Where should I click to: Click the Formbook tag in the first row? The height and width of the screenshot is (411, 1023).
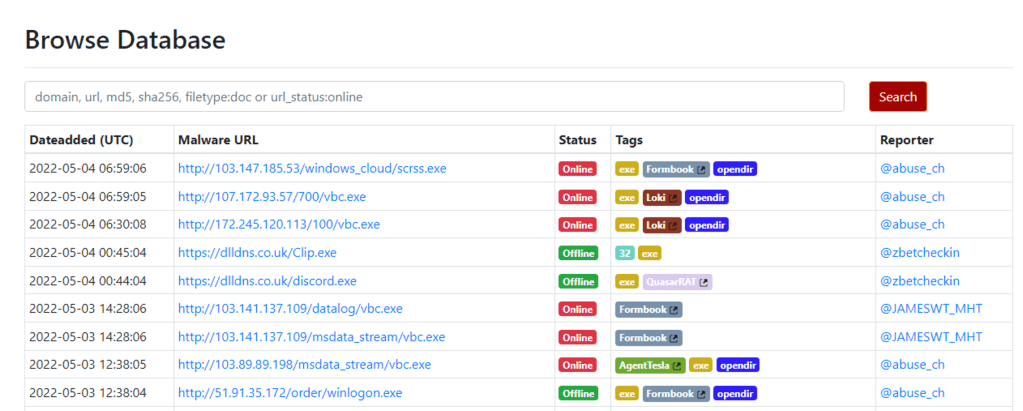[x=676, y=169]
